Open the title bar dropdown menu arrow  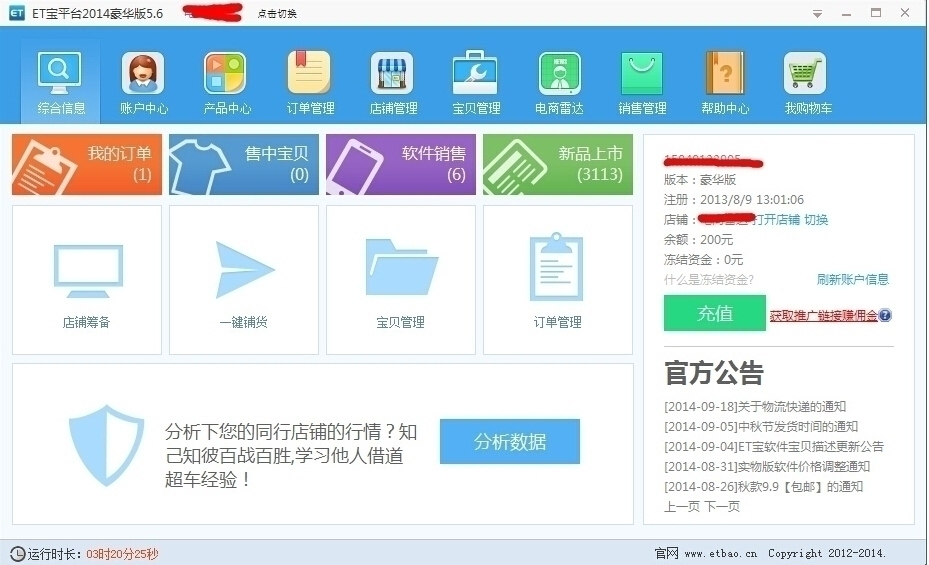tap(817, 14)
